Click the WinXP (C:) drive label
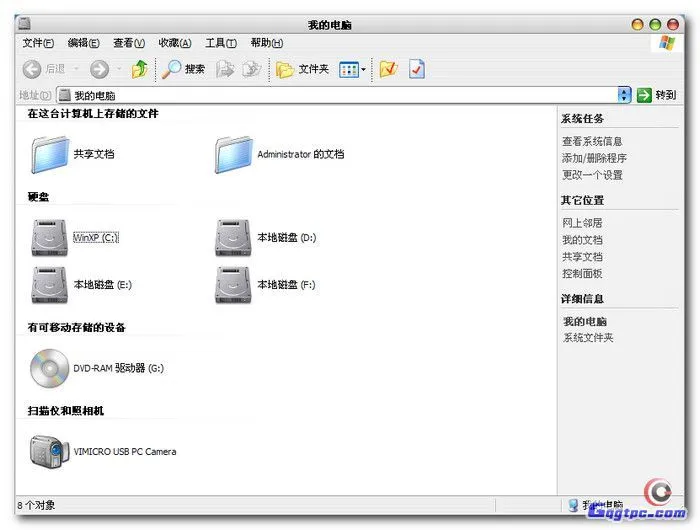This screenshot has height=530, width=700. (x=96, y=238)
